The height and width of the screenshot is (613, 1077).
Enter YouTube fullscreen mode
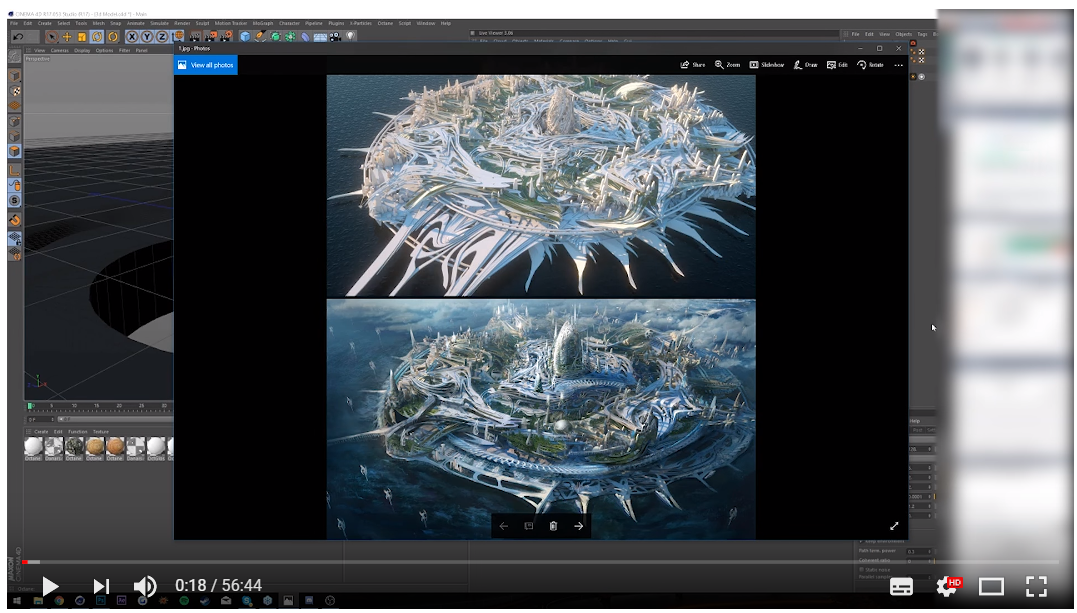(x=1036, y=586)
